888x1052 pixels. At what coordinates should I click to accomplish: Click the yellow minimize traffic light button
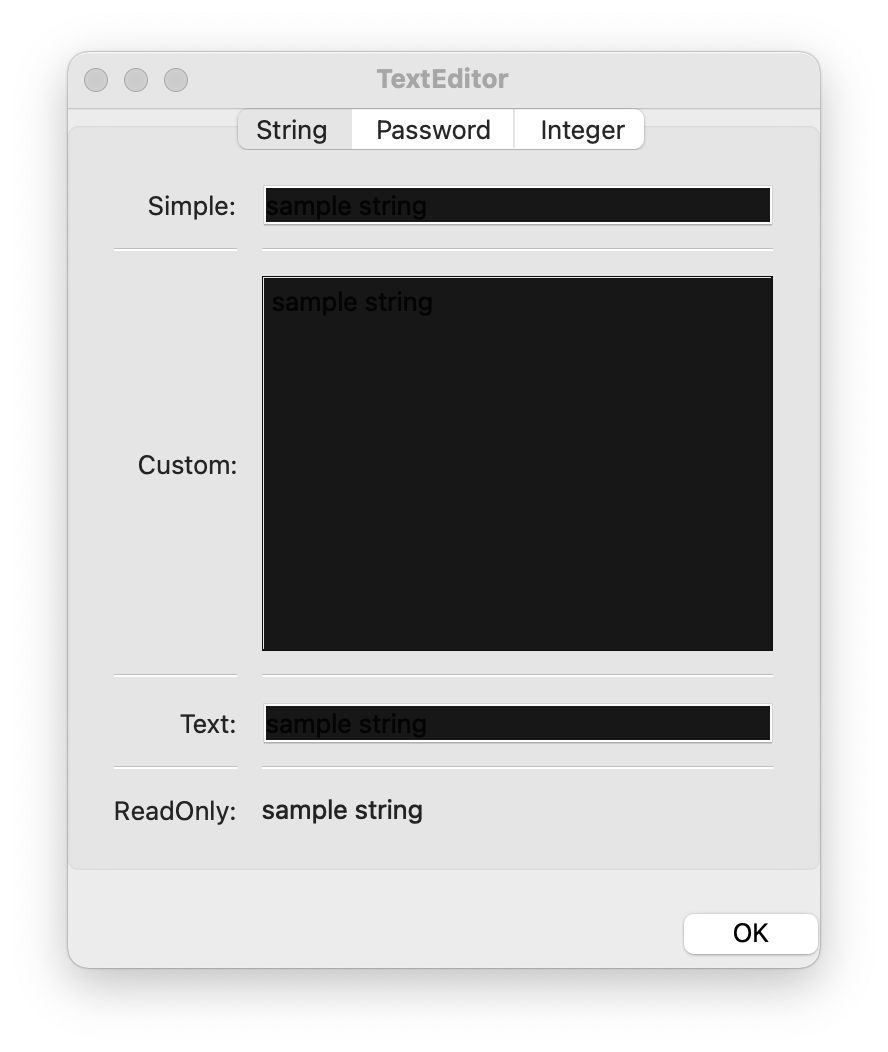136,79
